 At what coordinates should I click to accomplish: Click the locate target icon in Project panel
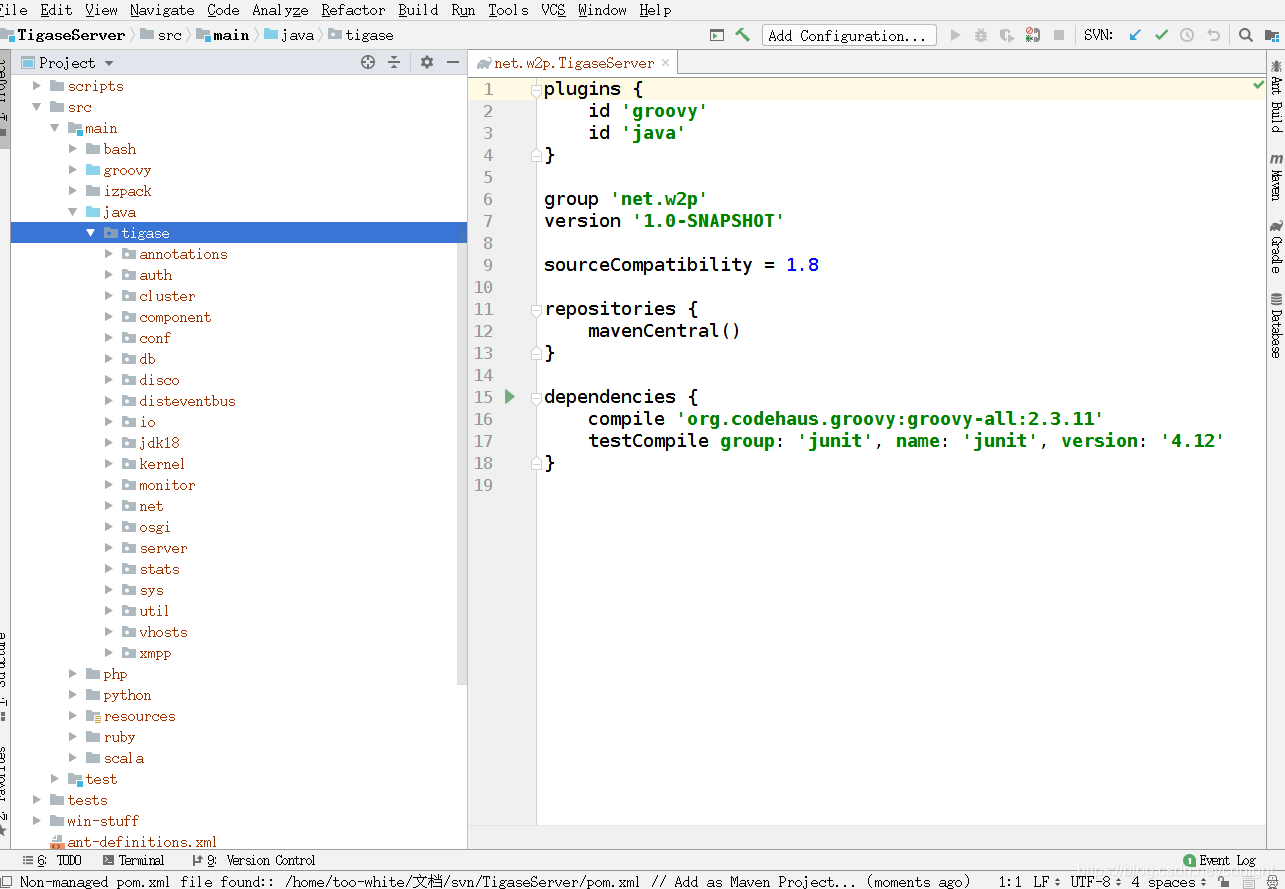coord(368,62)
